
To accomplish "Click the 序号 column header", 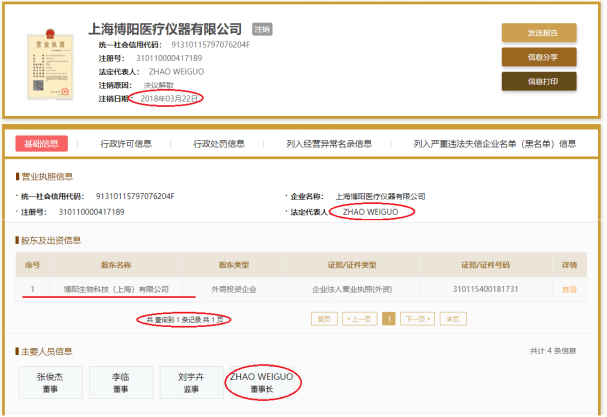I will 33,265.
